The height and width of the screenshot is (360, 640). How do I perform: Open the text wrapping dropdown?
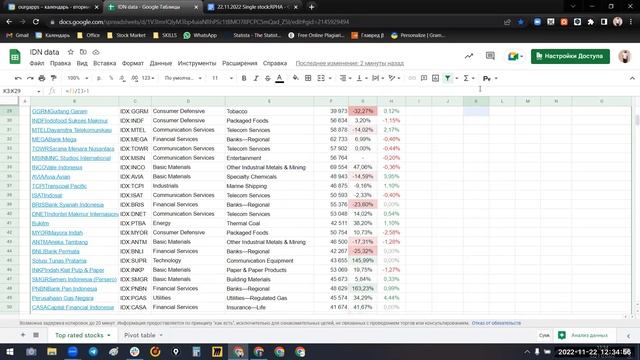tap(378, 78)
